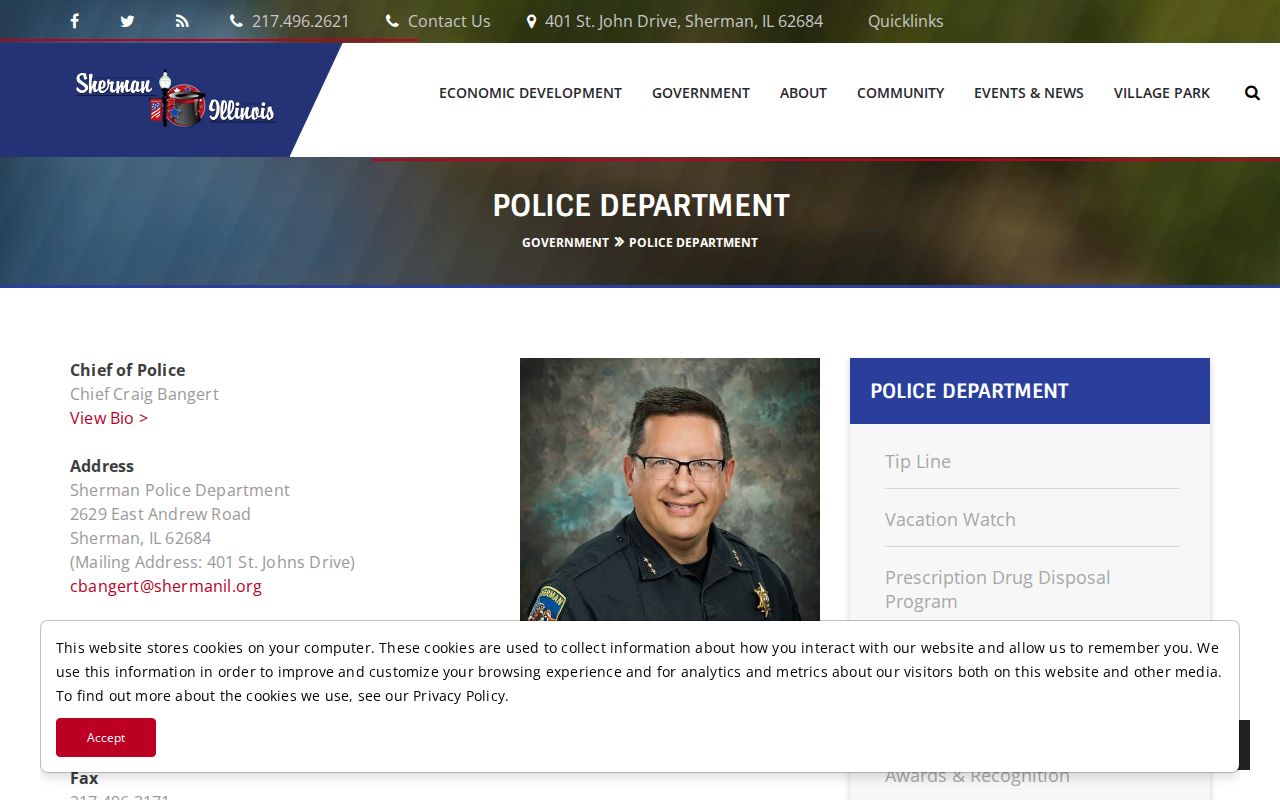Open the About menu
This screenshot has width=1280, height=800.
(803, 93)
